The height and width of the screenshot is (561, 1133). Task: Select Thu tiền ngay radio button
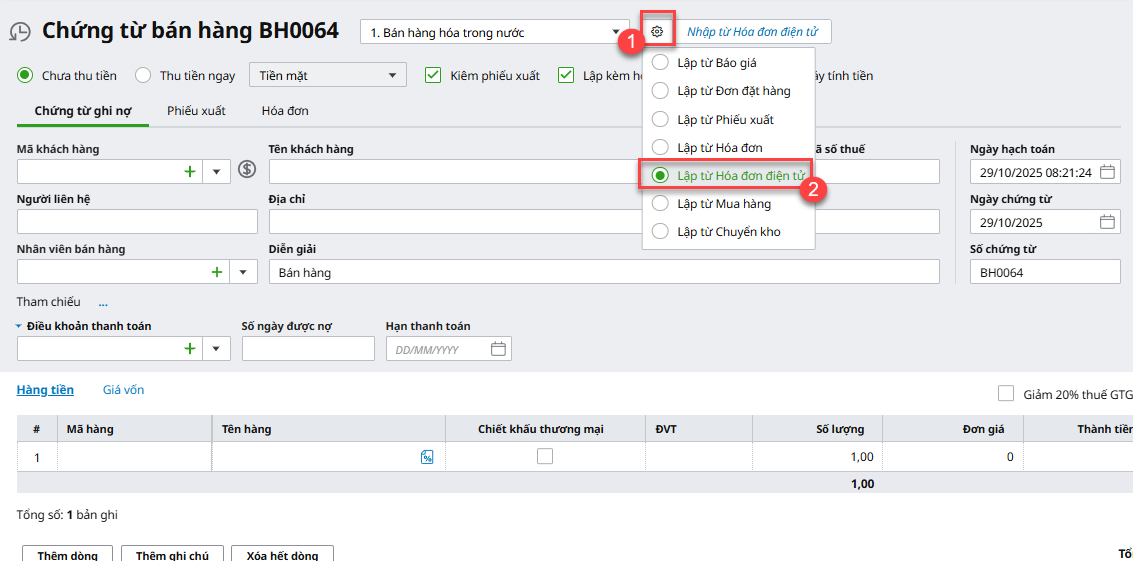[x=143, y=75]
